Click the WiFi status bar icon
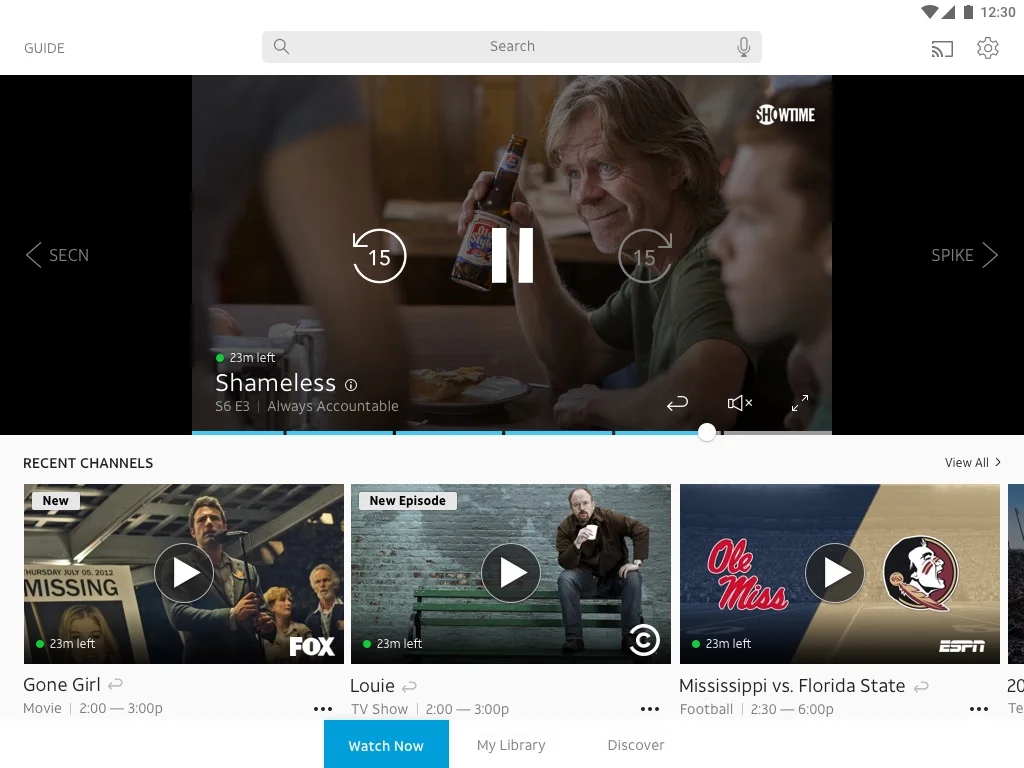This screenshot has width=1024, height=768. pos(929,12)
